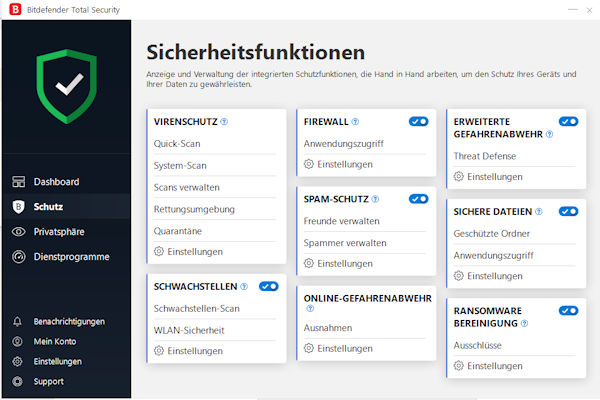Click the sidebar Einstellungen gear icon

(x=17, y=361)
